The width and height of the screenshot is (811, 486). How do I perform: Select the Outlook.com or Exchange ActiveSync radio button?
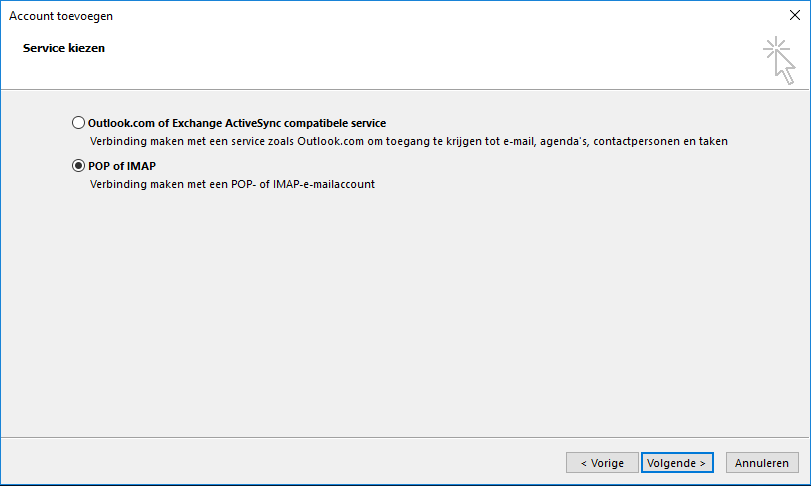[79, 123]
